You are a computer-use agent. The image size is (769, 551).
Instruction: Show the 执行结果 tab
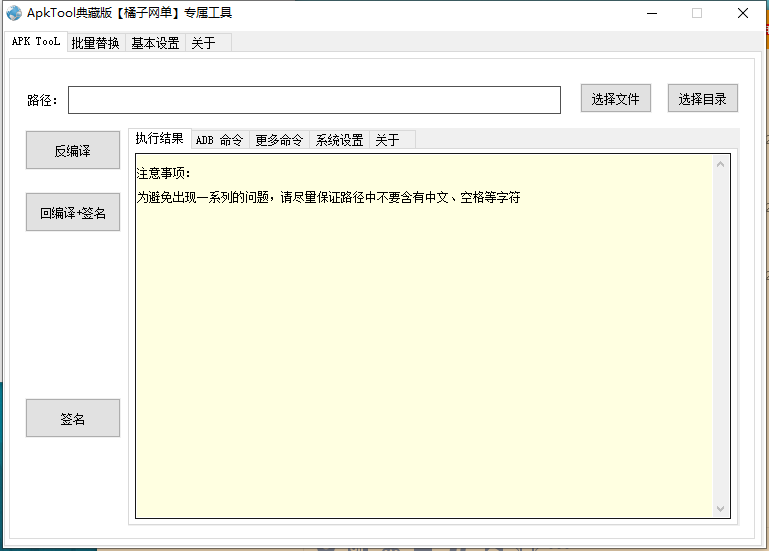pyautogui.click(x=159, y=139)
